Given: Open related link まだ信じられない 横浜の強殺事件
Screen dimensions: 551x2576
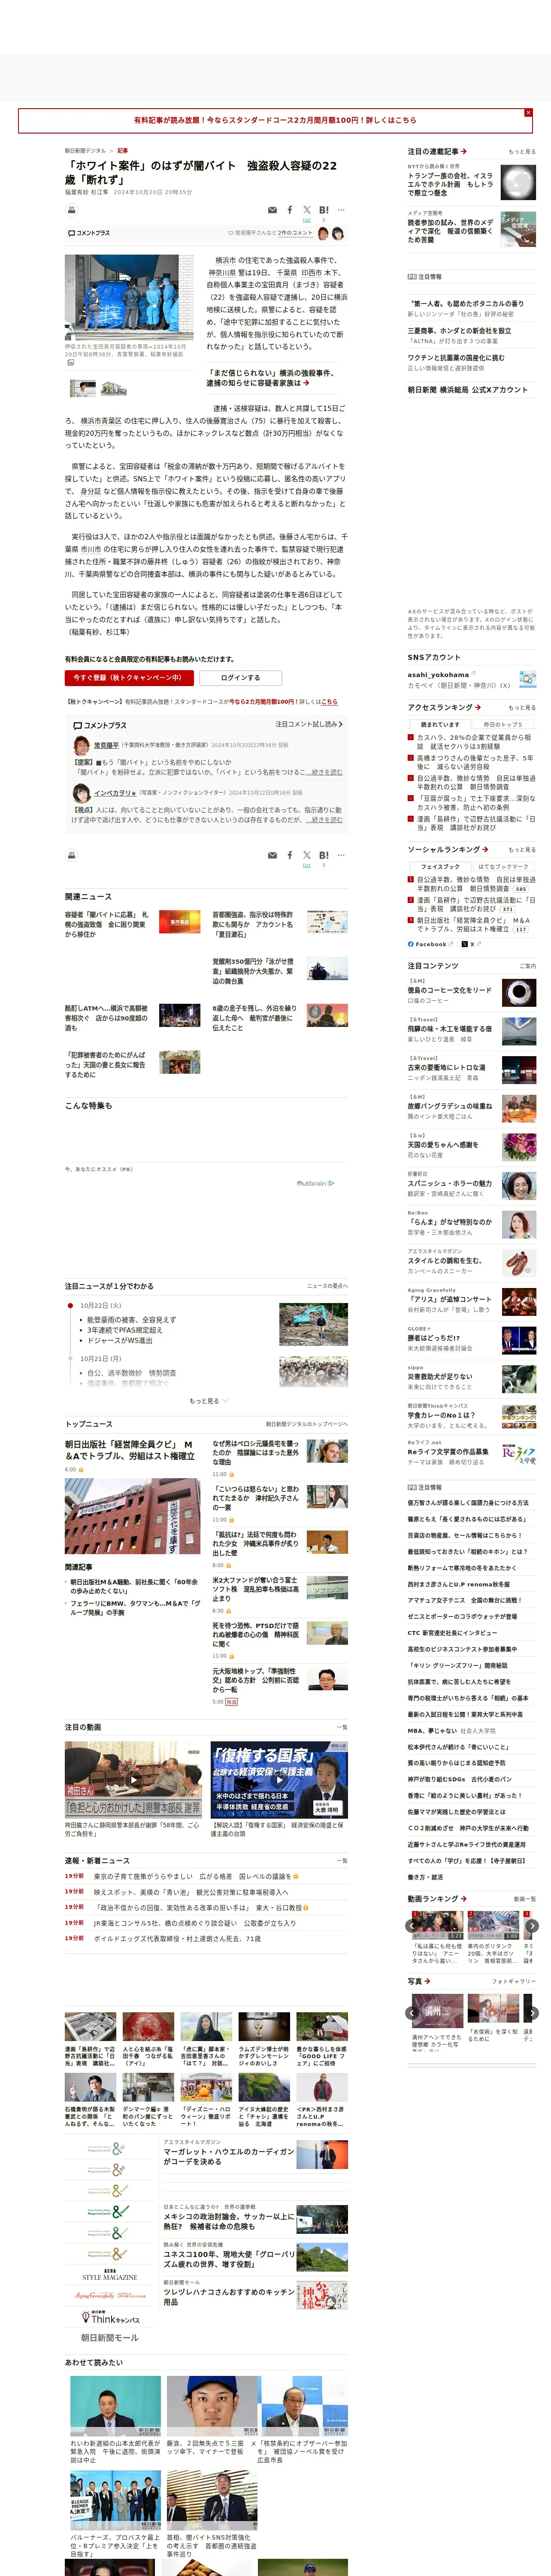Looking at the screenshot, I should point(271,378).
